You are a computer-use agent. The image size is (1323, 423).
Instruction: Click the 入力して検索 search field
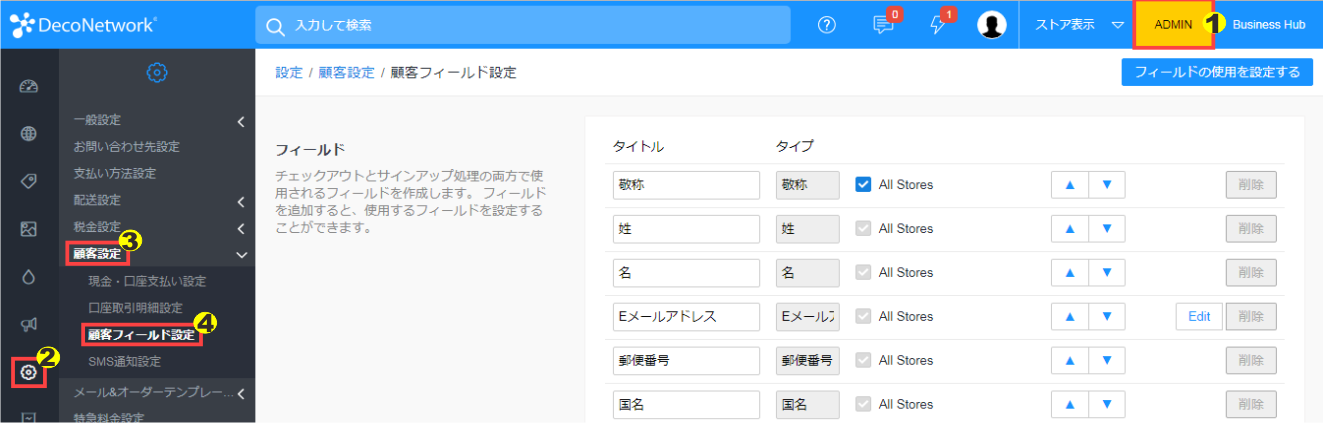[x=523, y=25]
